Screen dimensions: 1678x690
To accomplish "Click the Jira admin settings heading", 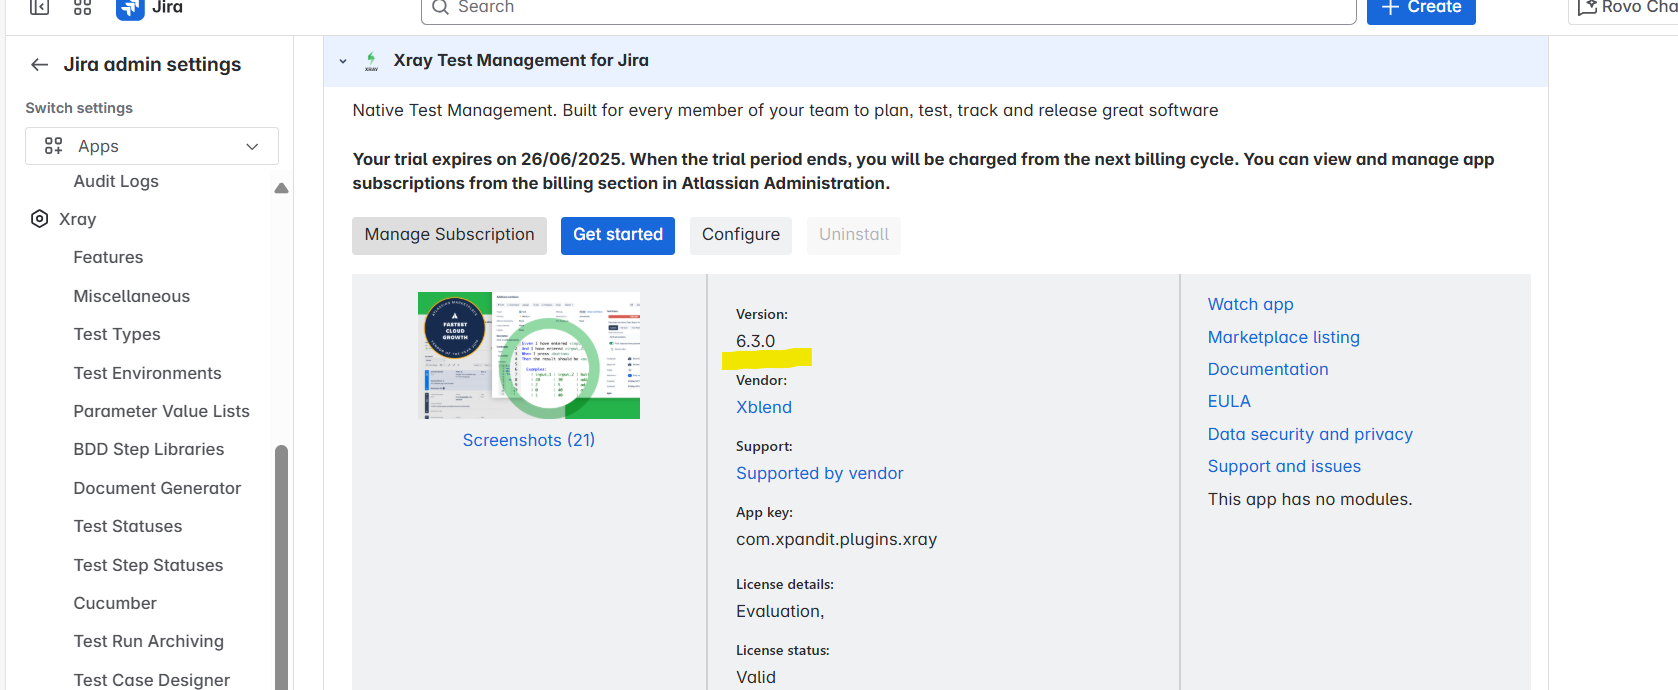I will click(x=152, y=65).
